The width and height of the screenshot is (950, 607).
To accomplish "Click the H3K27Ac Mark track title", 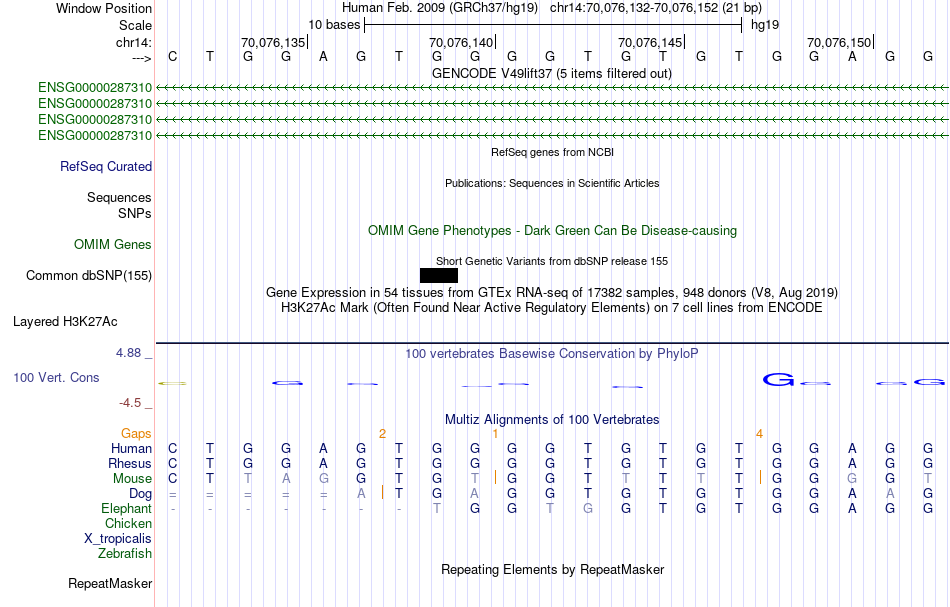I will click(552, 308).
